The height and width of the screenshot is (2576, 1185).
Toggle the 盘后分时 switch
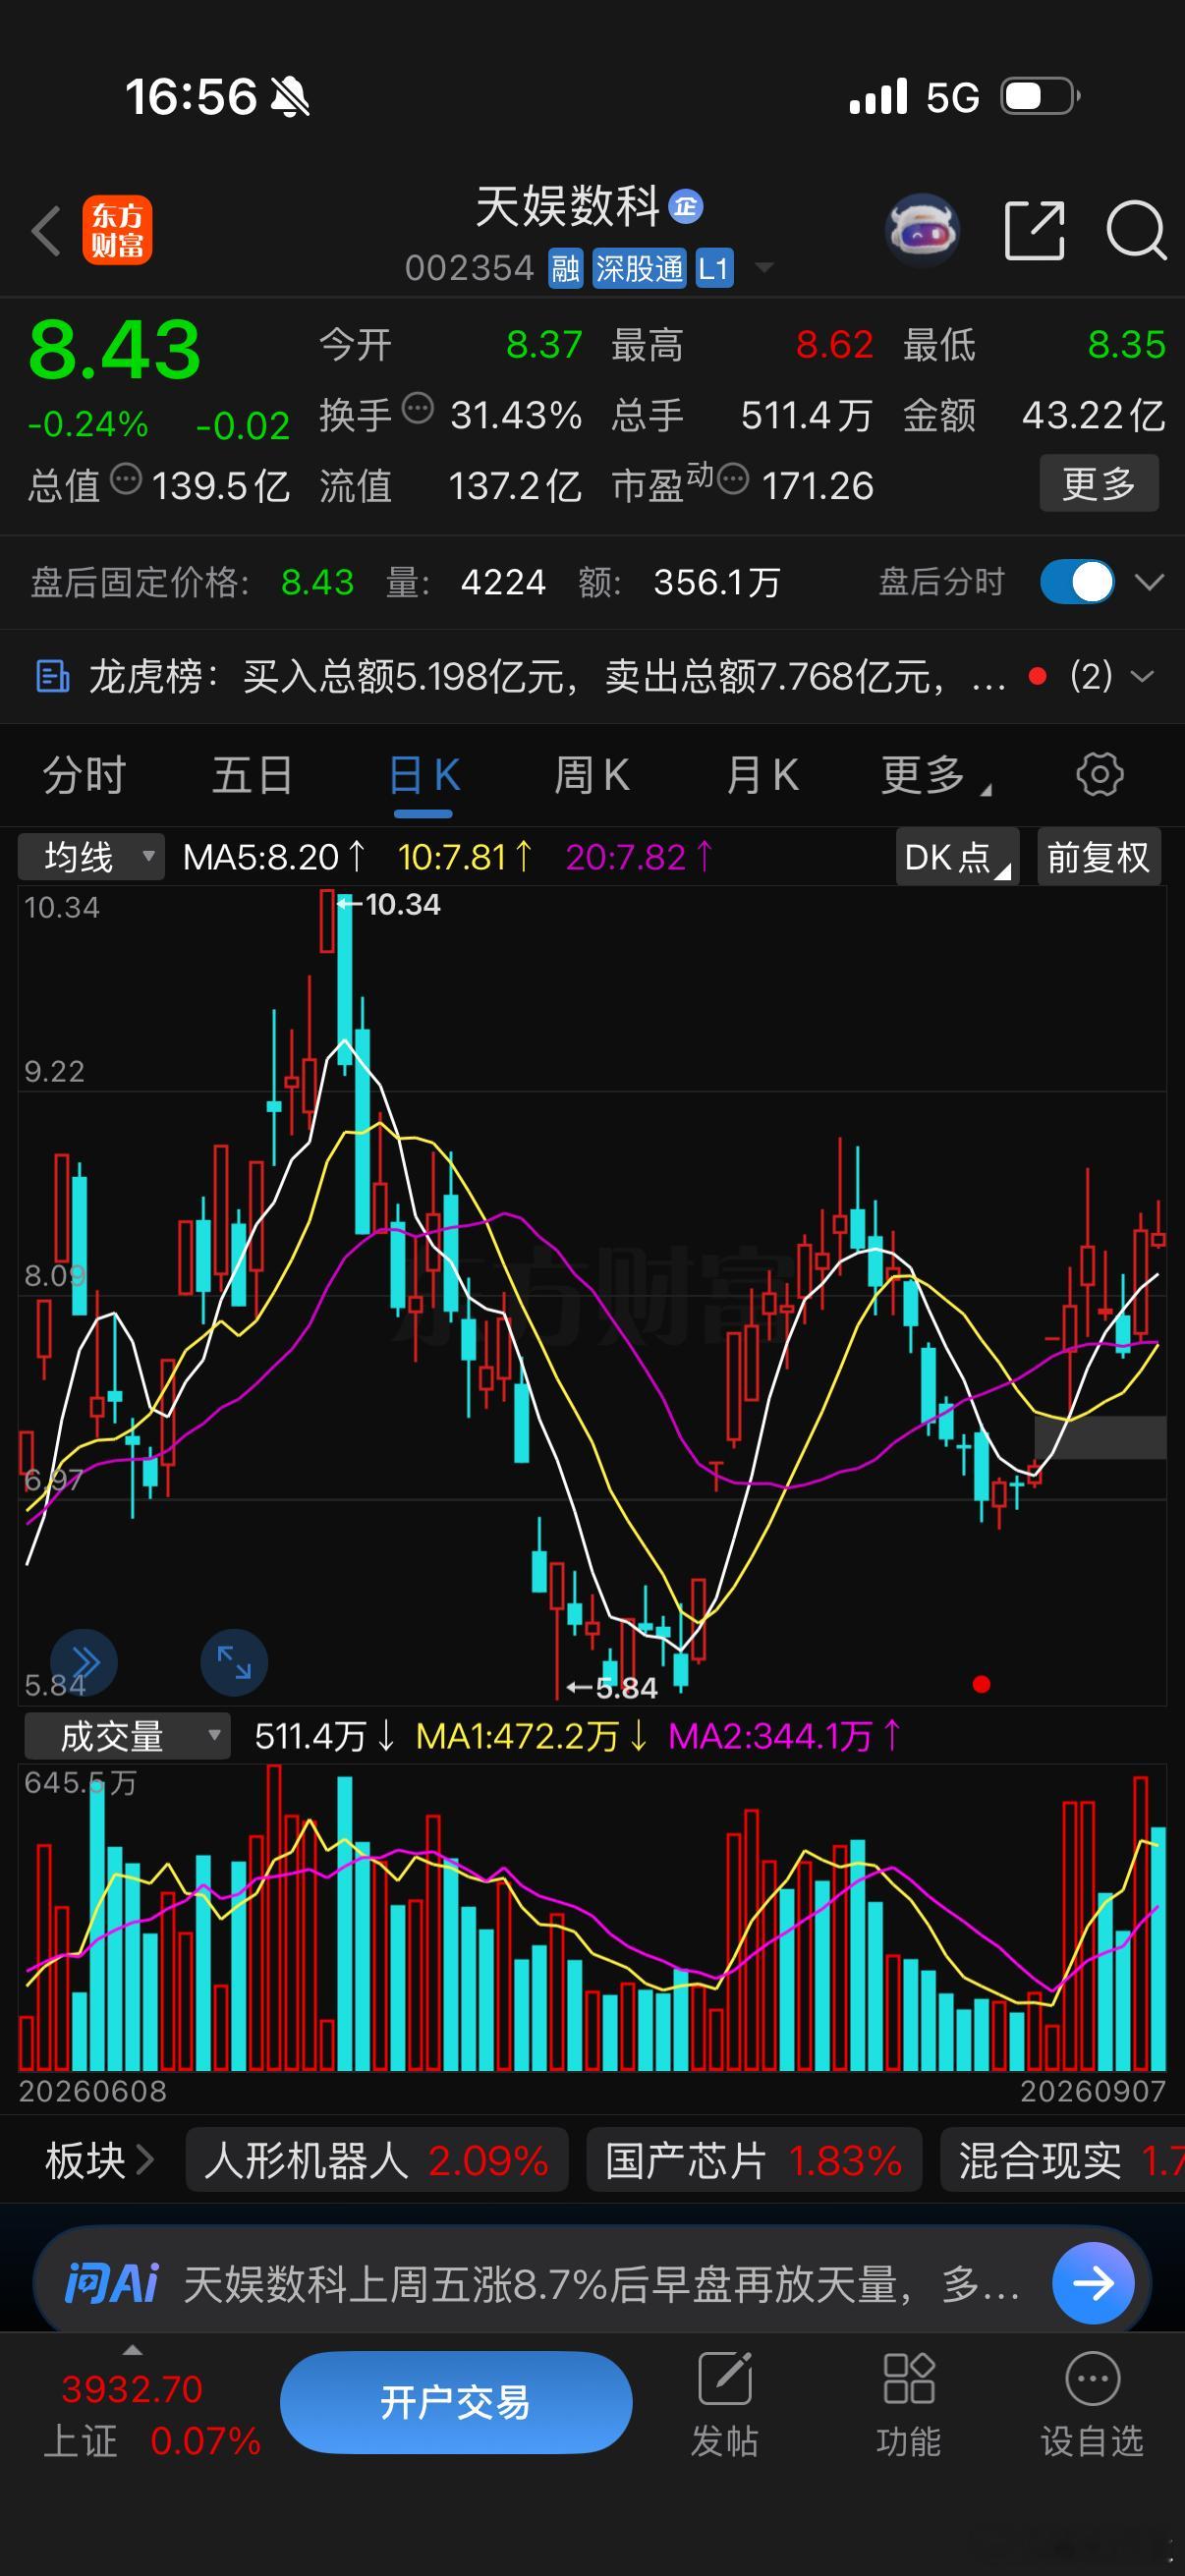1077,582
